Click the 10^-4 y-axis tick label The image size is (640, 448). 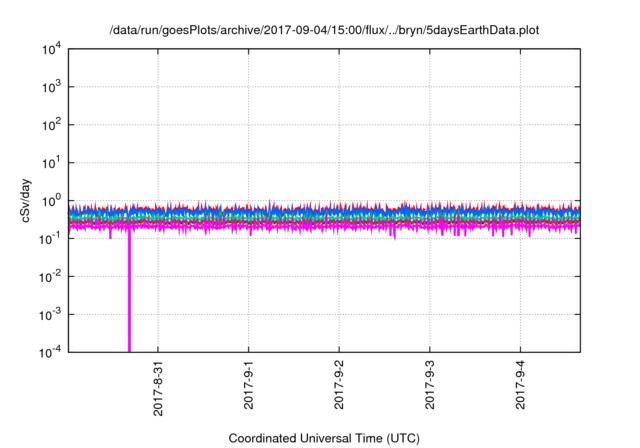tap(51, 352)
